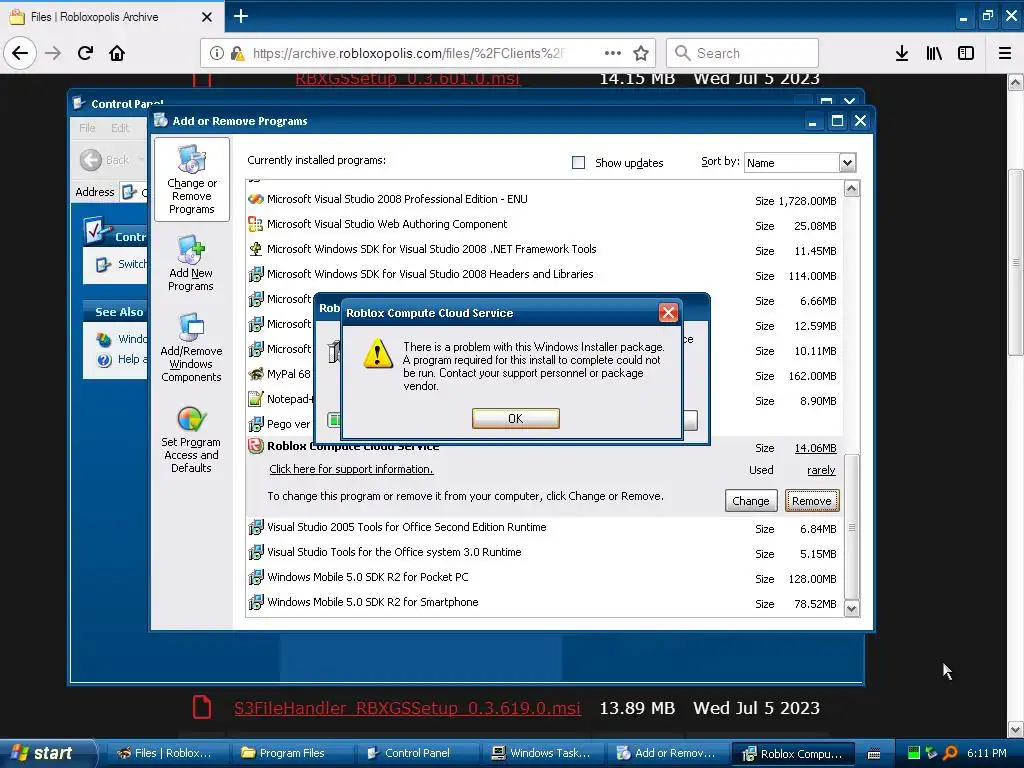Reload the page in the browser
This screenshot has height=768, width=1024.
coord(86,53)
